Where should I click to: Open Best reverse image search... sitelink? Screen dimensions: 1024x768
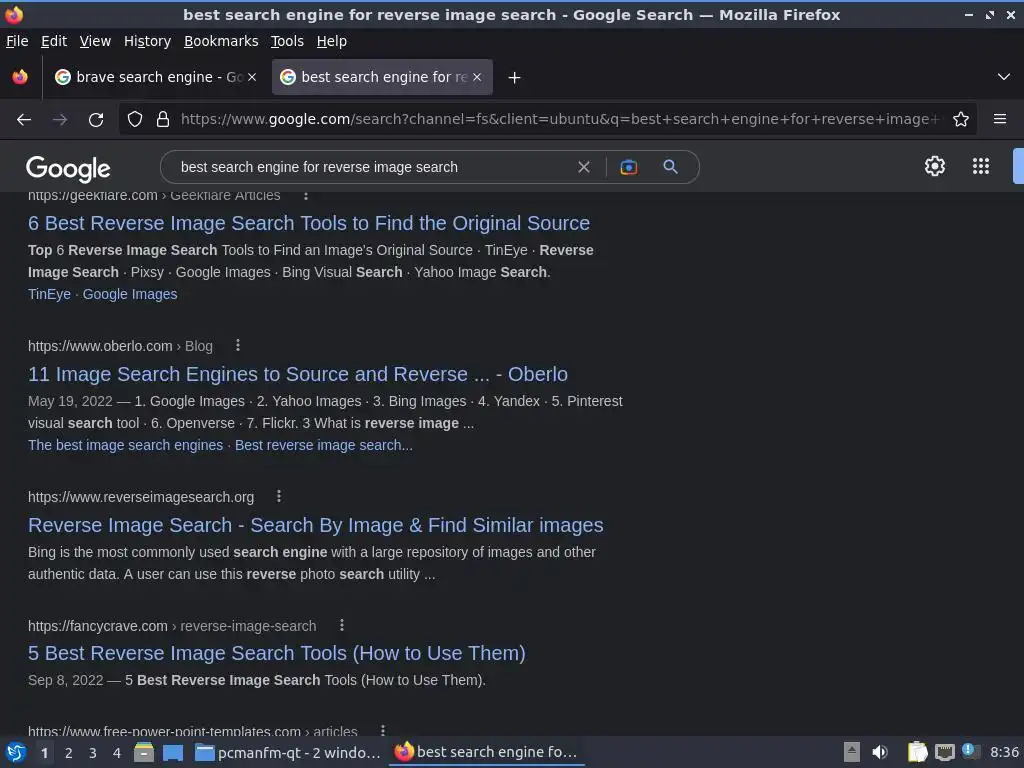pyautogui.click(x=324, y=445)
